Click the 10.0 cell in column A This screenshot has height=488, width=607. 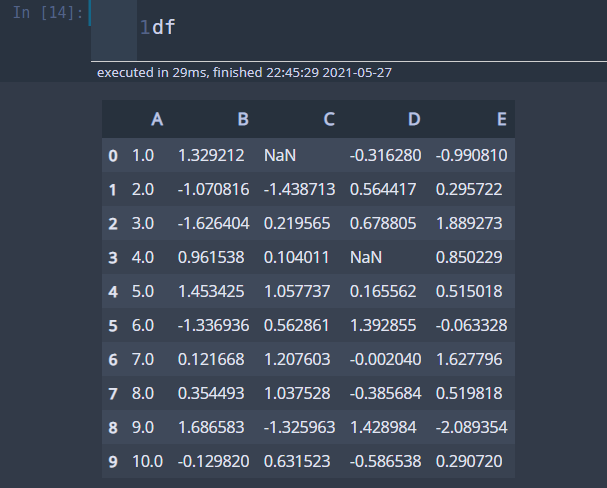(x=147, y=462)
